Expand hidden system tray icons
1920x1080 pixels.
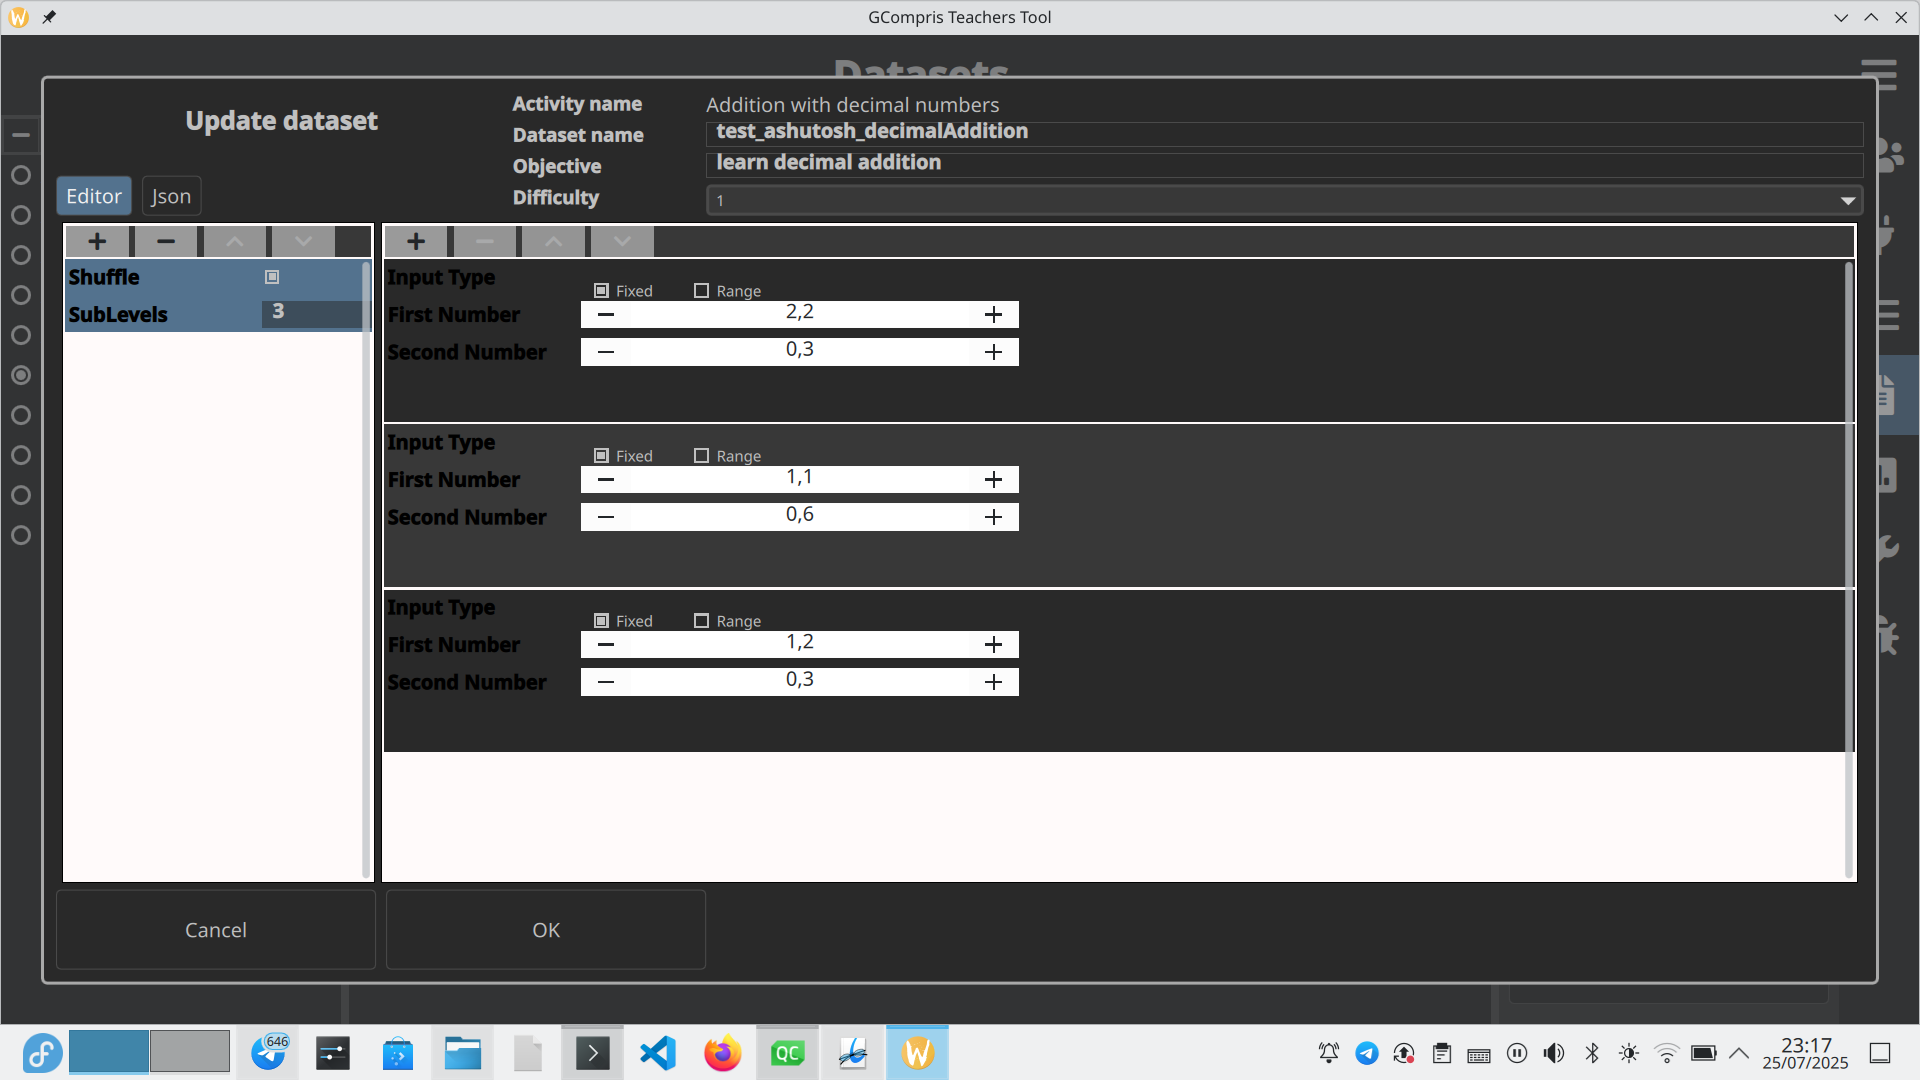pos(1739,1053)
